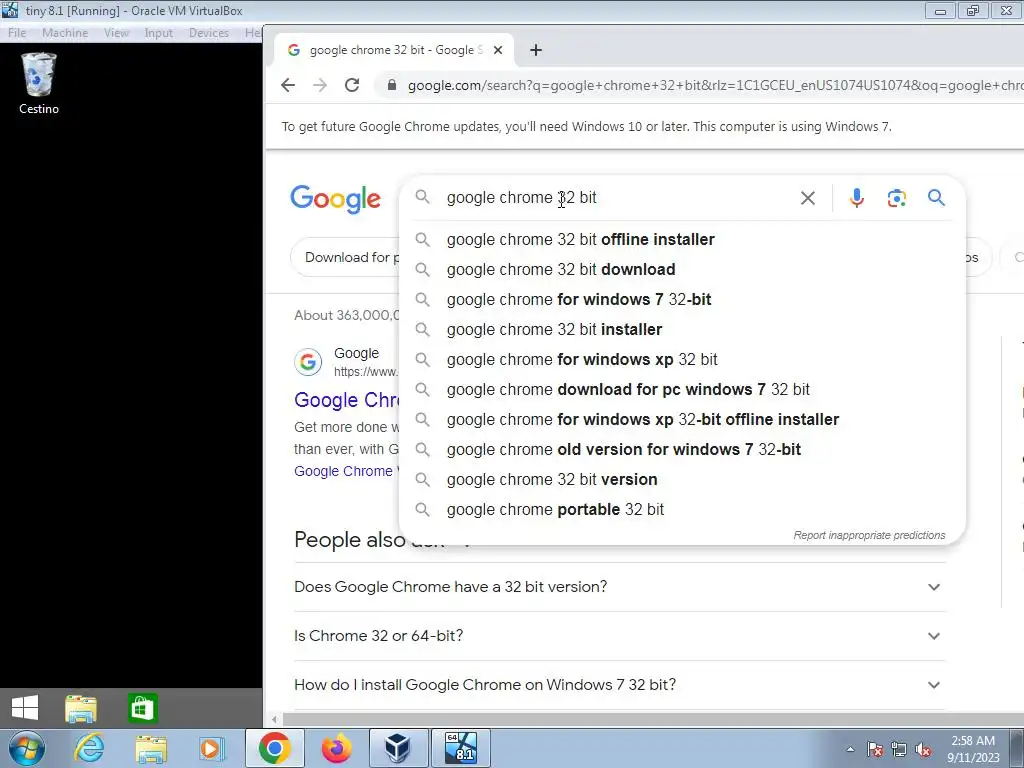Open the VirtualBox 'Input' menu
Image resolution: width=1024 pixels, height=768 pixels.
click(159, 33)
